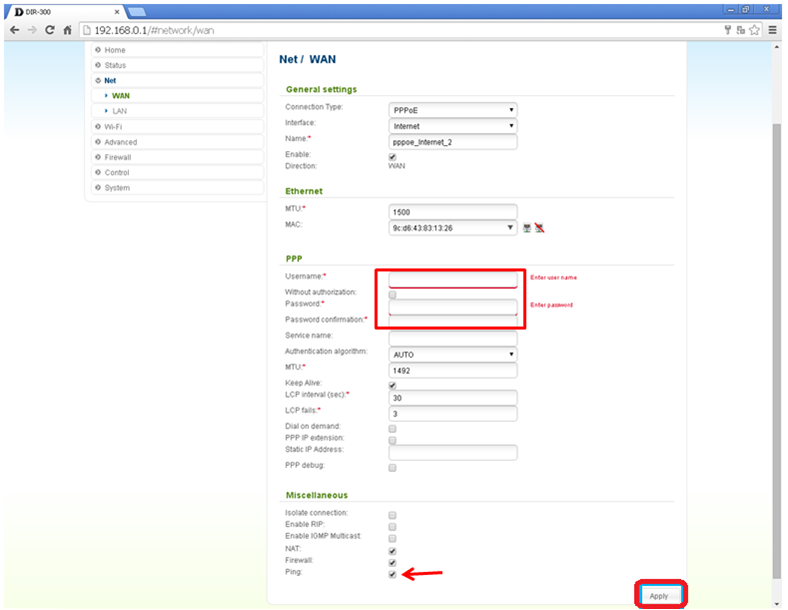Disable the Ping checkbox
The height and width of the screenshot is (610, 788).
(392, 574)
